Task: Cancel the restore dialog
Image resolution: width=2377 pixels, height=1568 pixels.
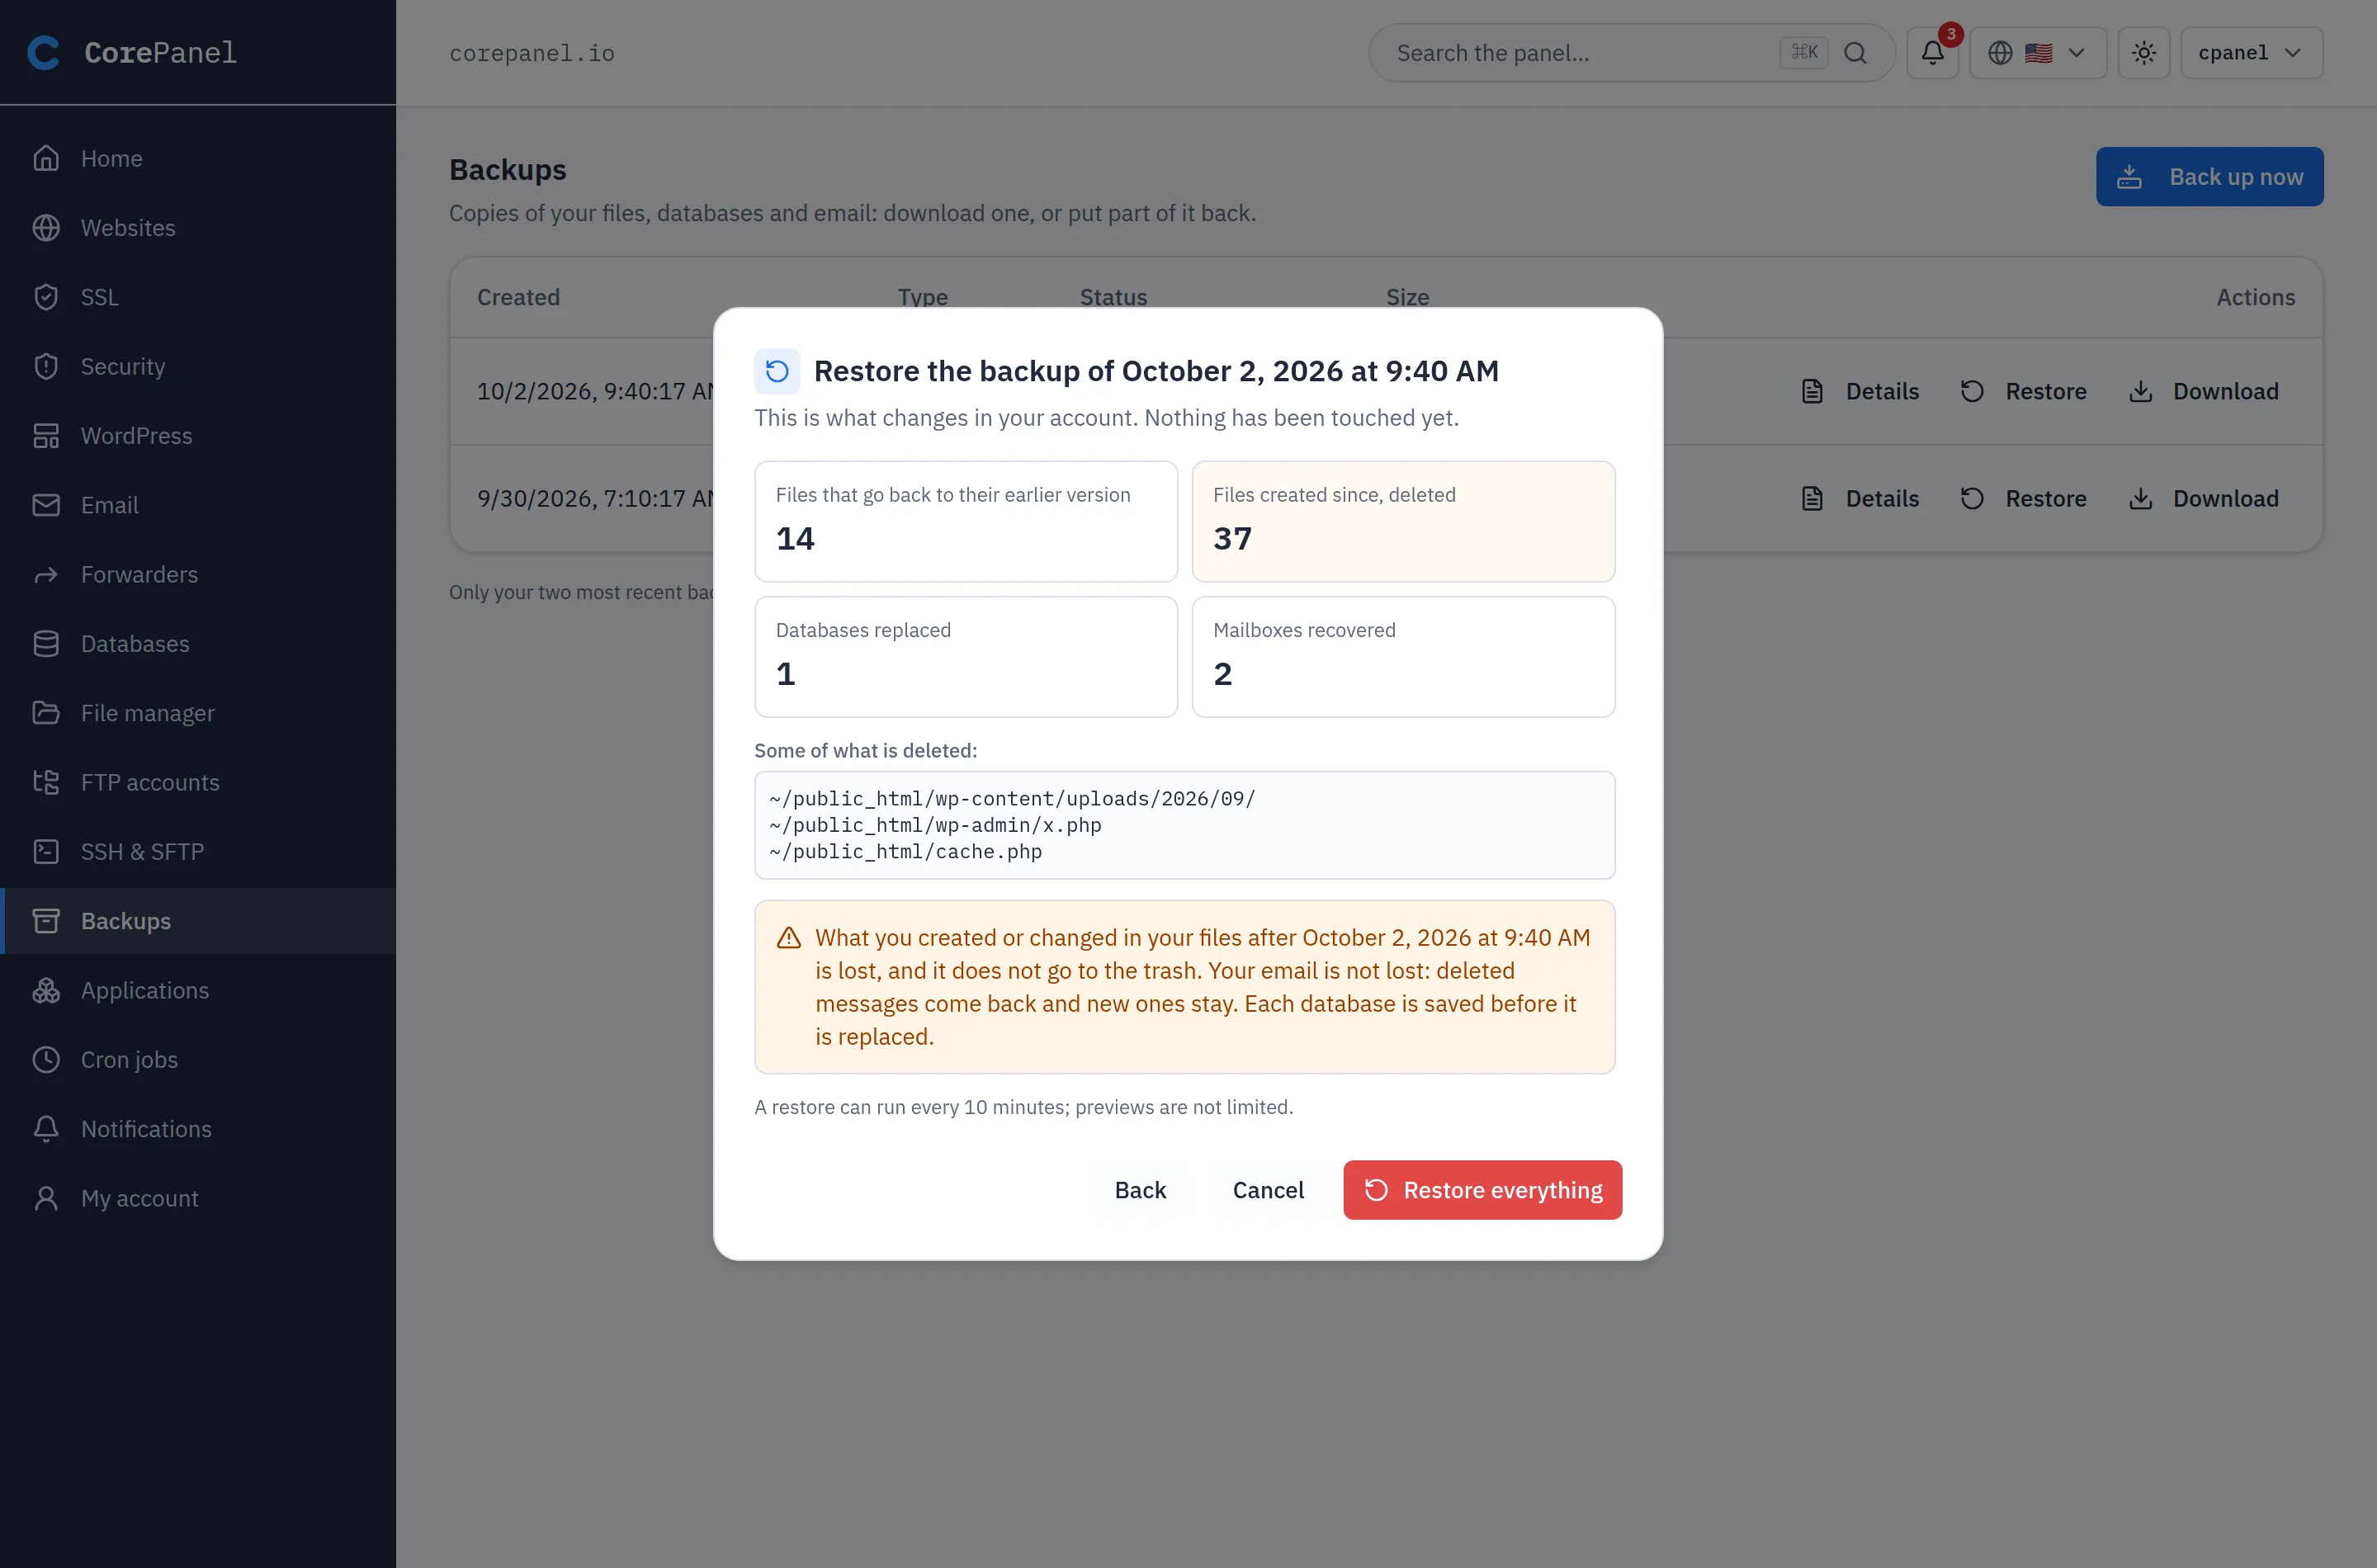Action: click(1268, 1190)
